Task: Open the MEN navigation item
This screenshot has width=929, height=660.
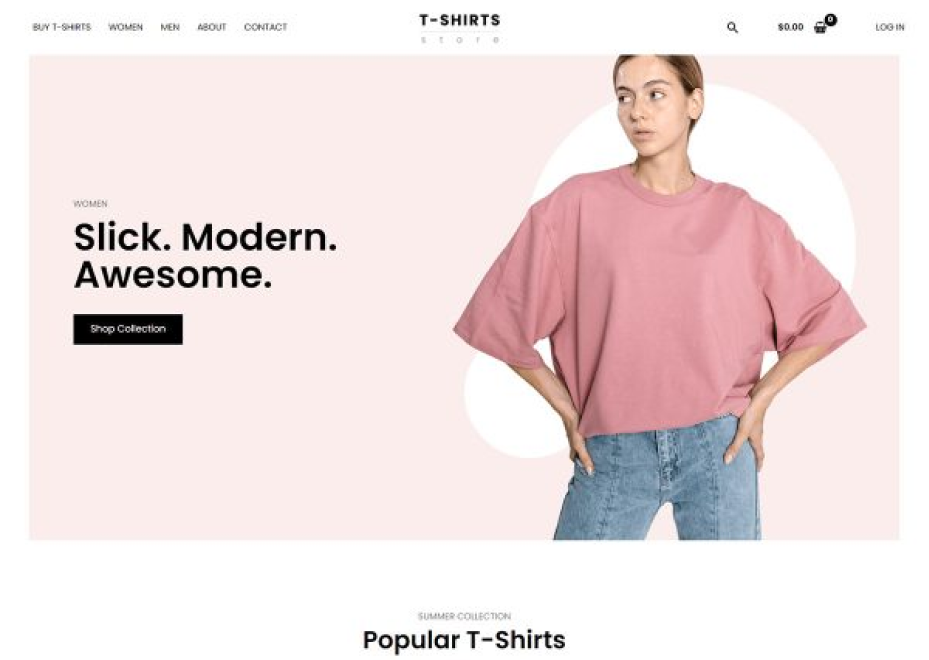Action: click(x=170, y=27)
